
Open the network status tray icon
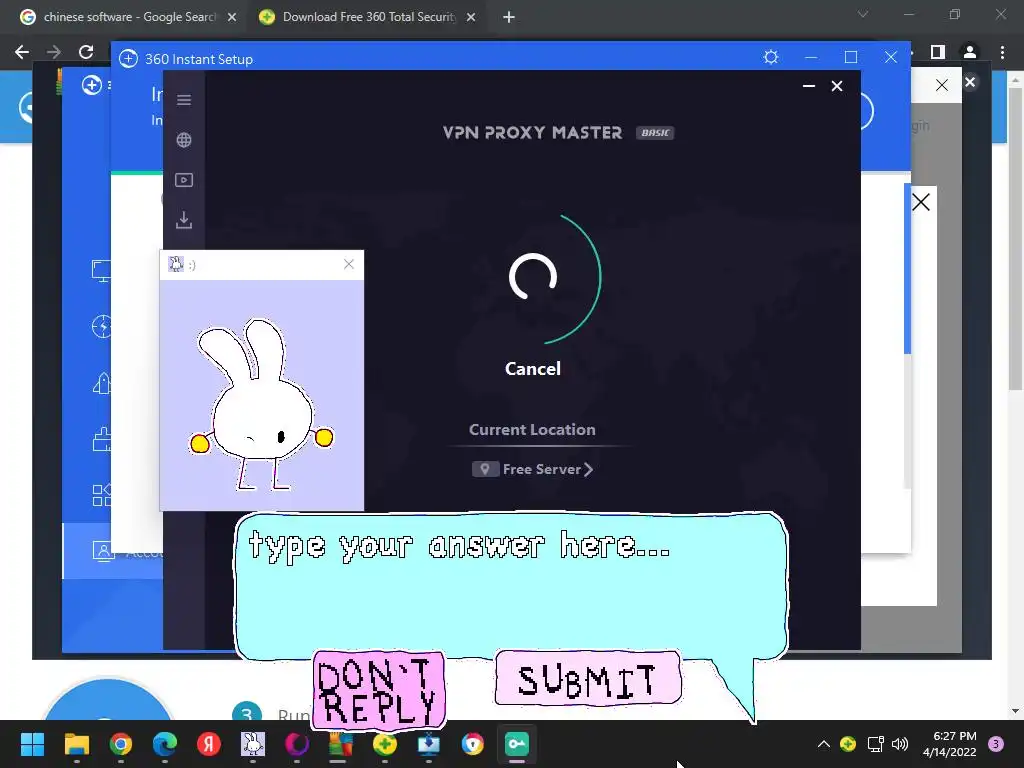coord(875,744)
